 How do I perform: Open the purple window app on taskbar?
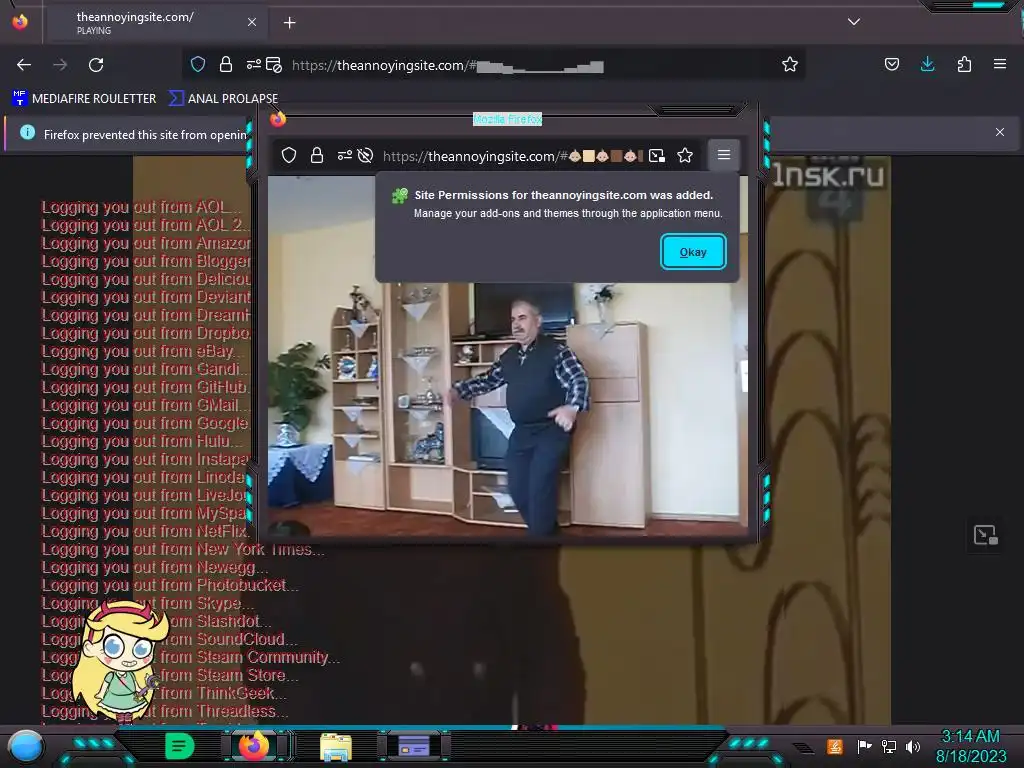(x=413, y=746)
